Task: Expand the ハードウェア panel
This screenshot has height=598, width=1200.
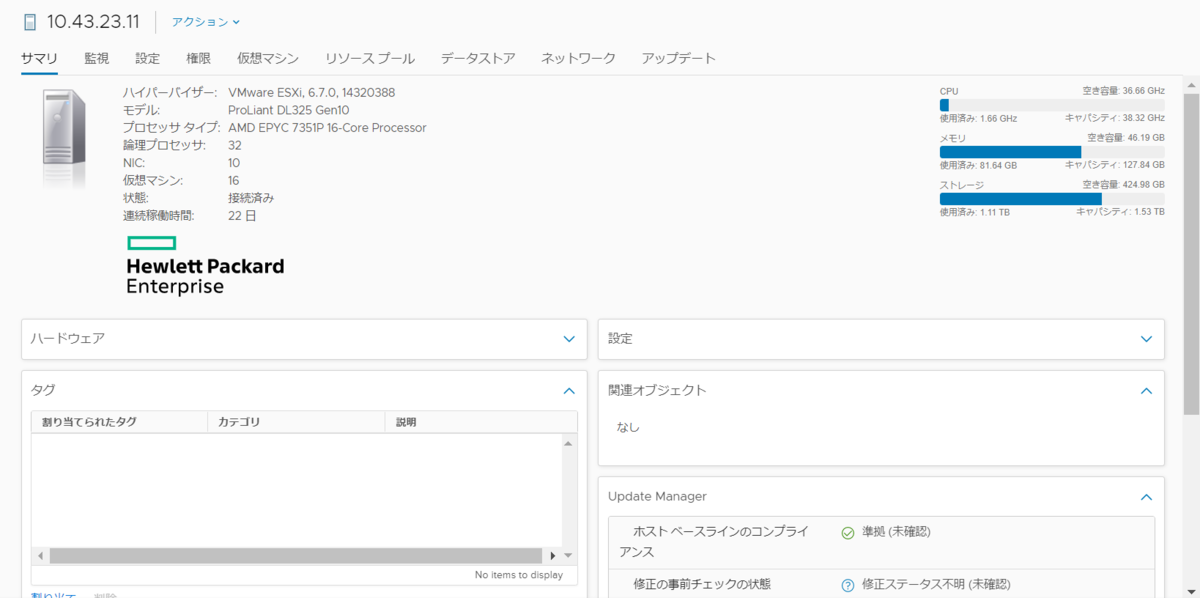Action: click(569, 339)
